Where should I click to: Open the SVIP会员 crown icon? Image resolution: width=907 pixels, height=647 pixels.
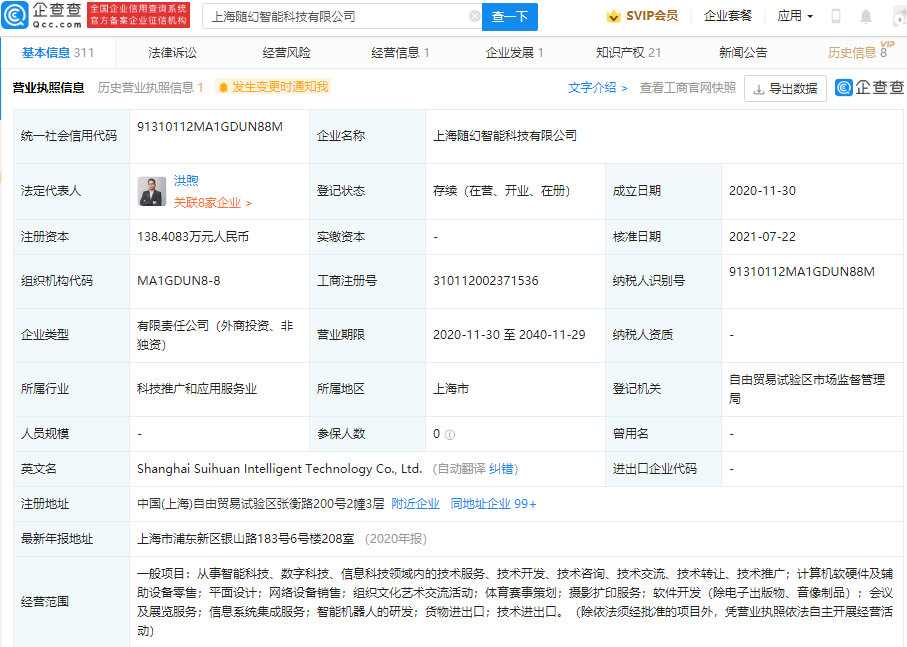click(612, 16)
